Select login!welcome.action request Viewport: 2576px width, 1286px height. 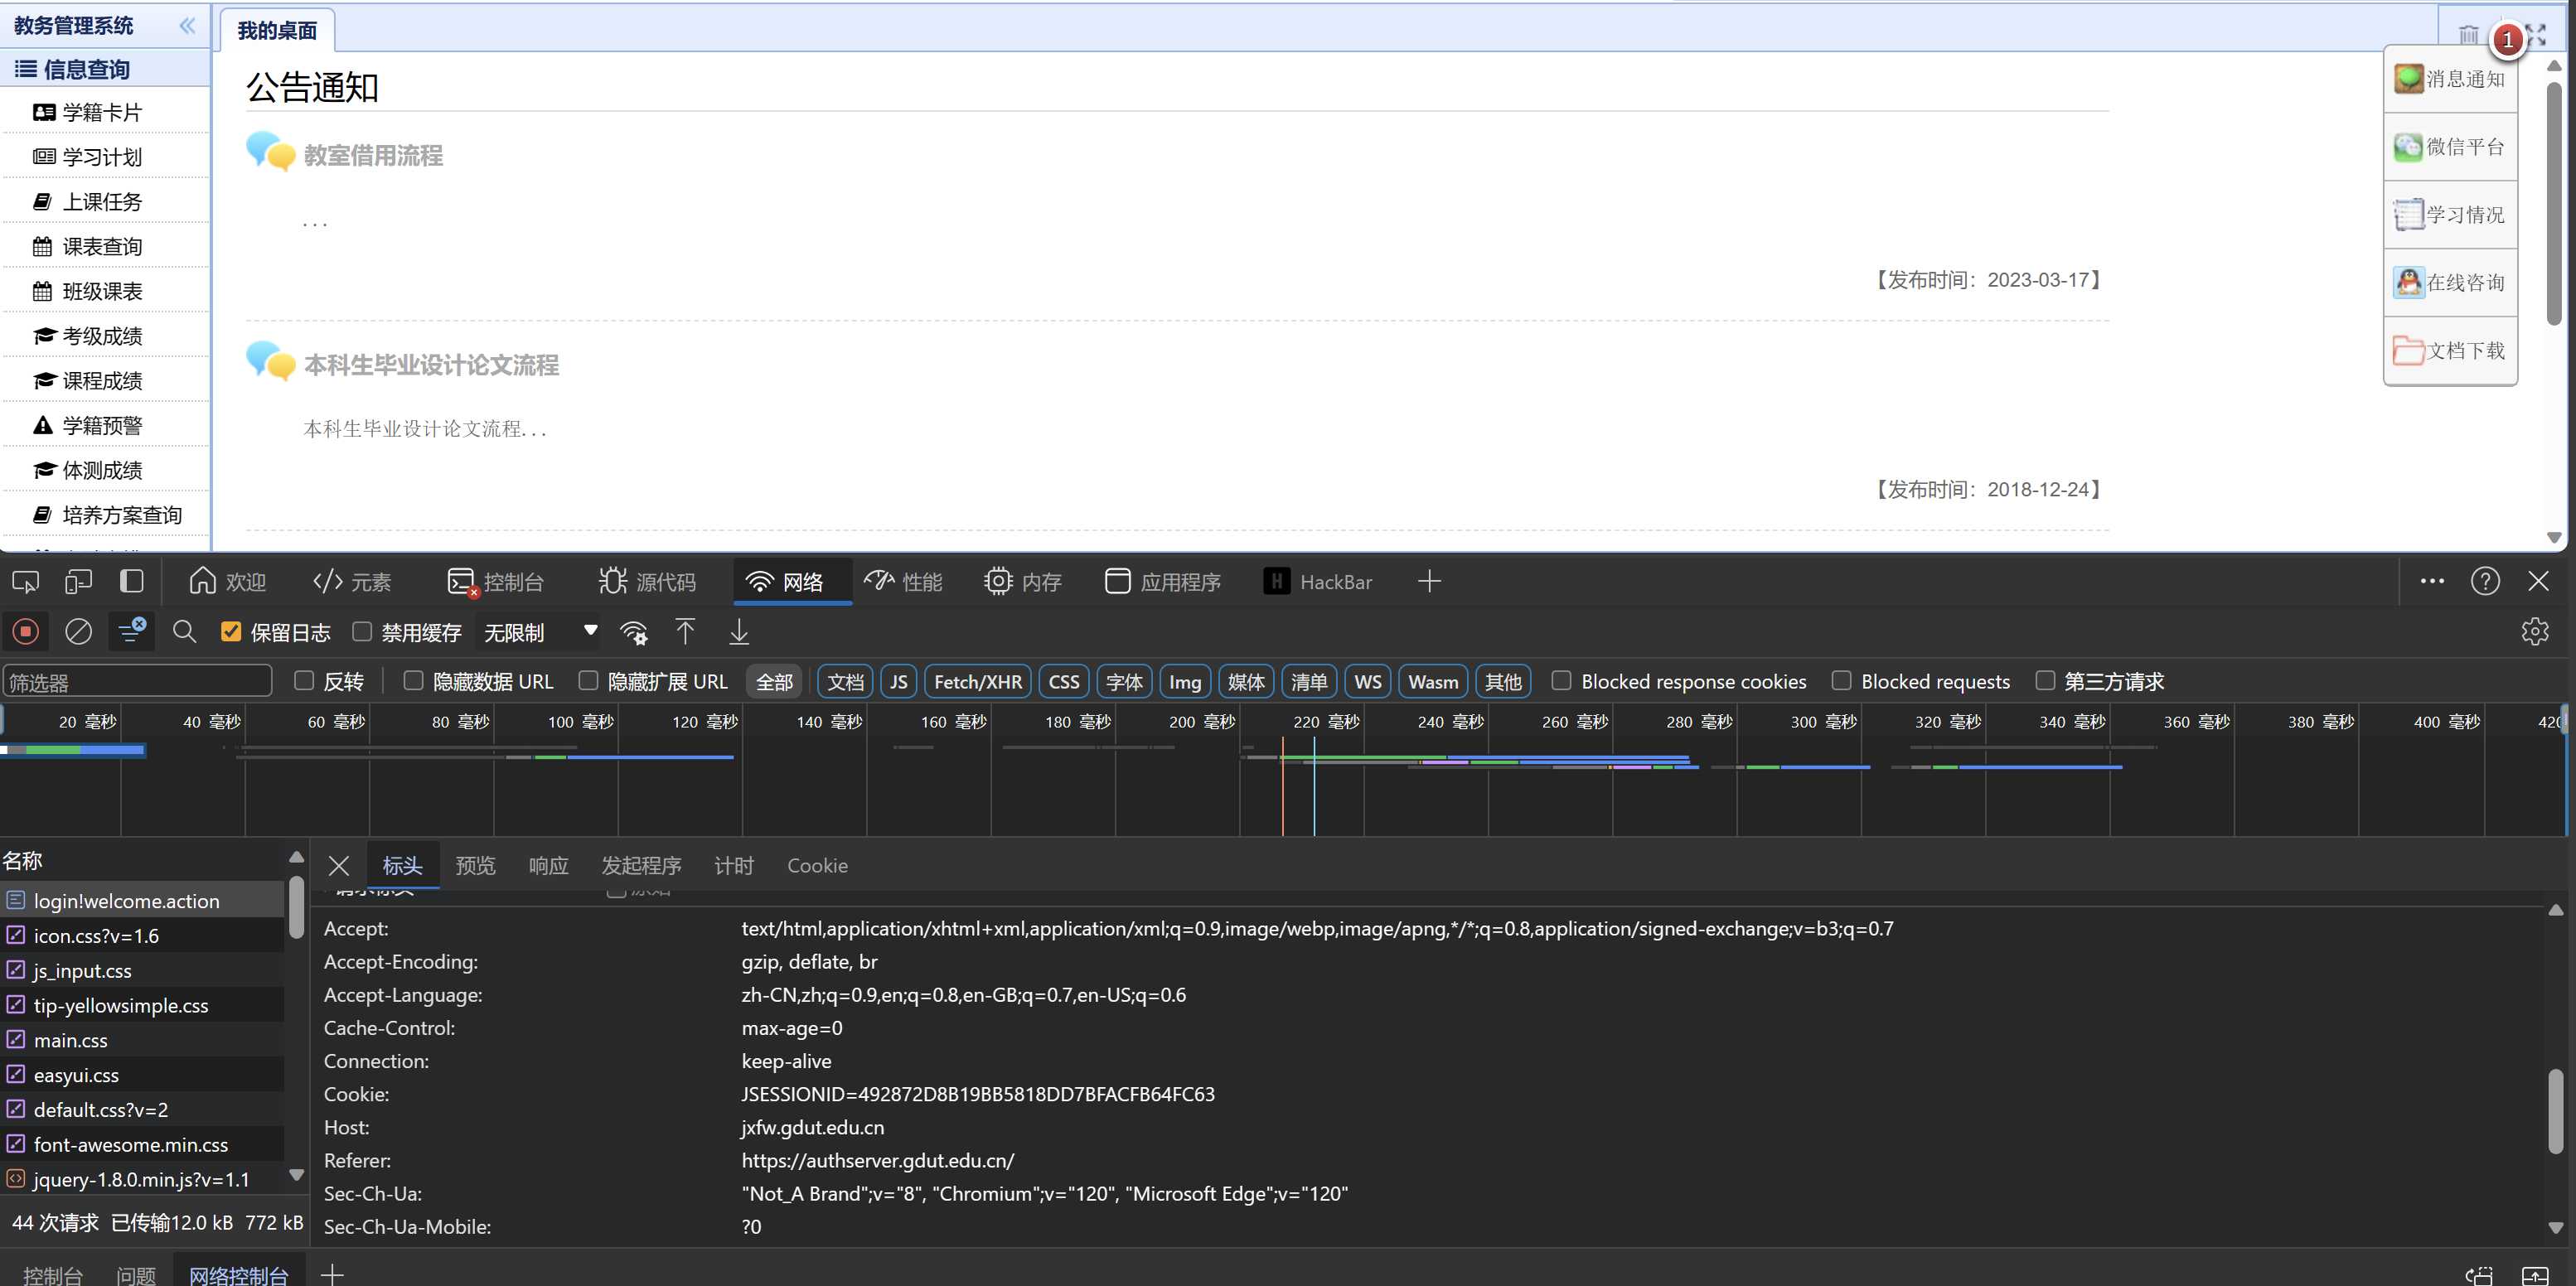tap(142, 901)
